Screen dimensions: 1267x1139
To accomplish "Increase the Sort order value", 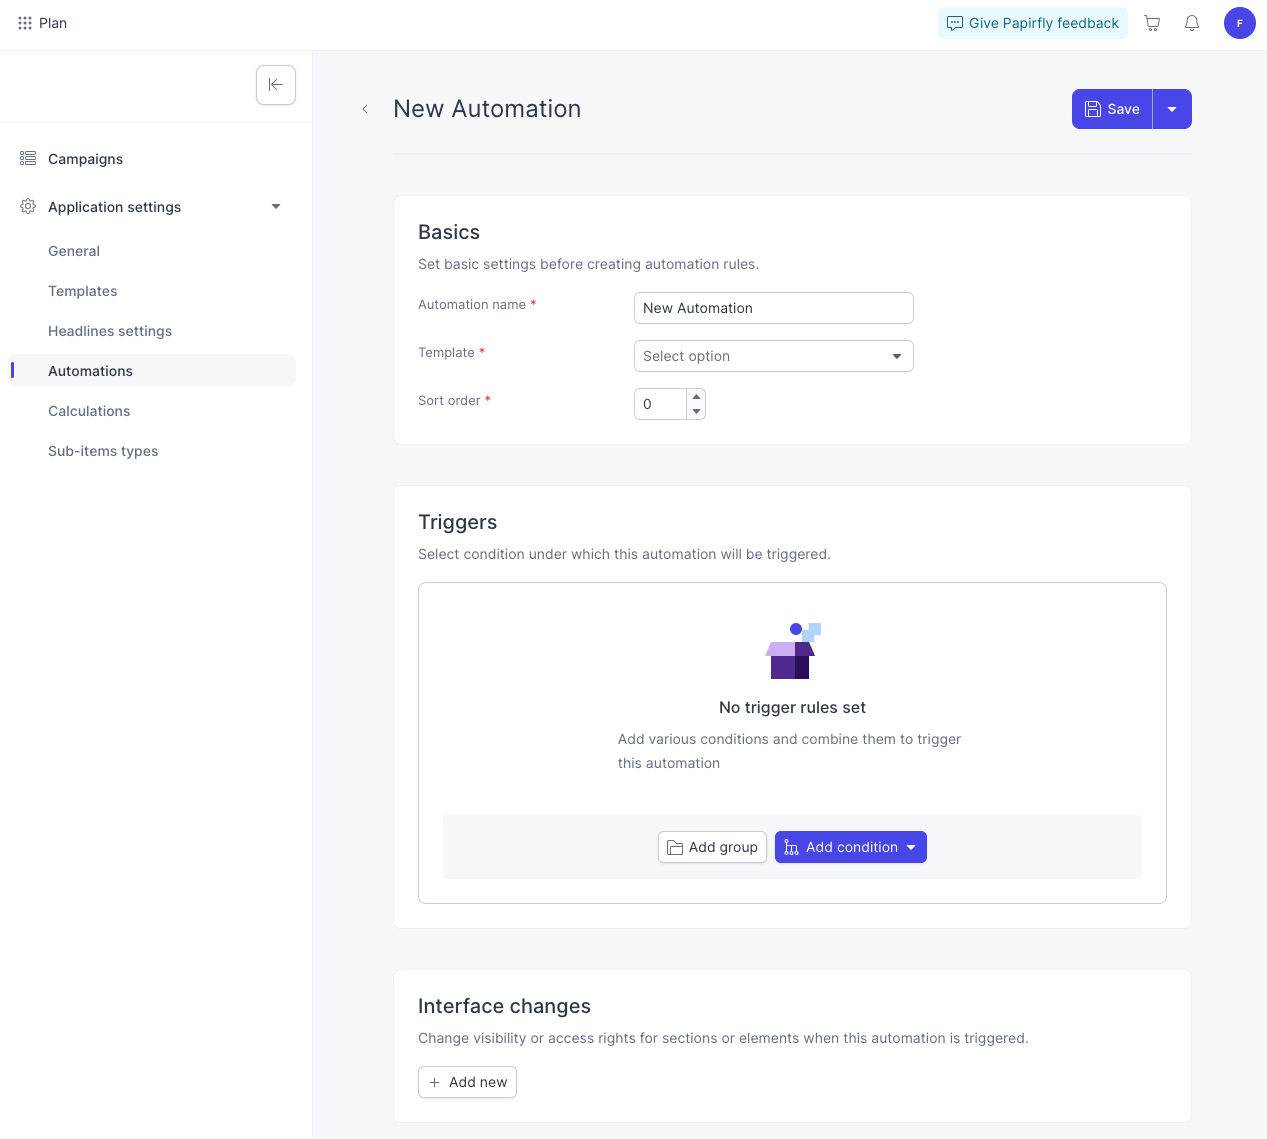I will 696,397.
